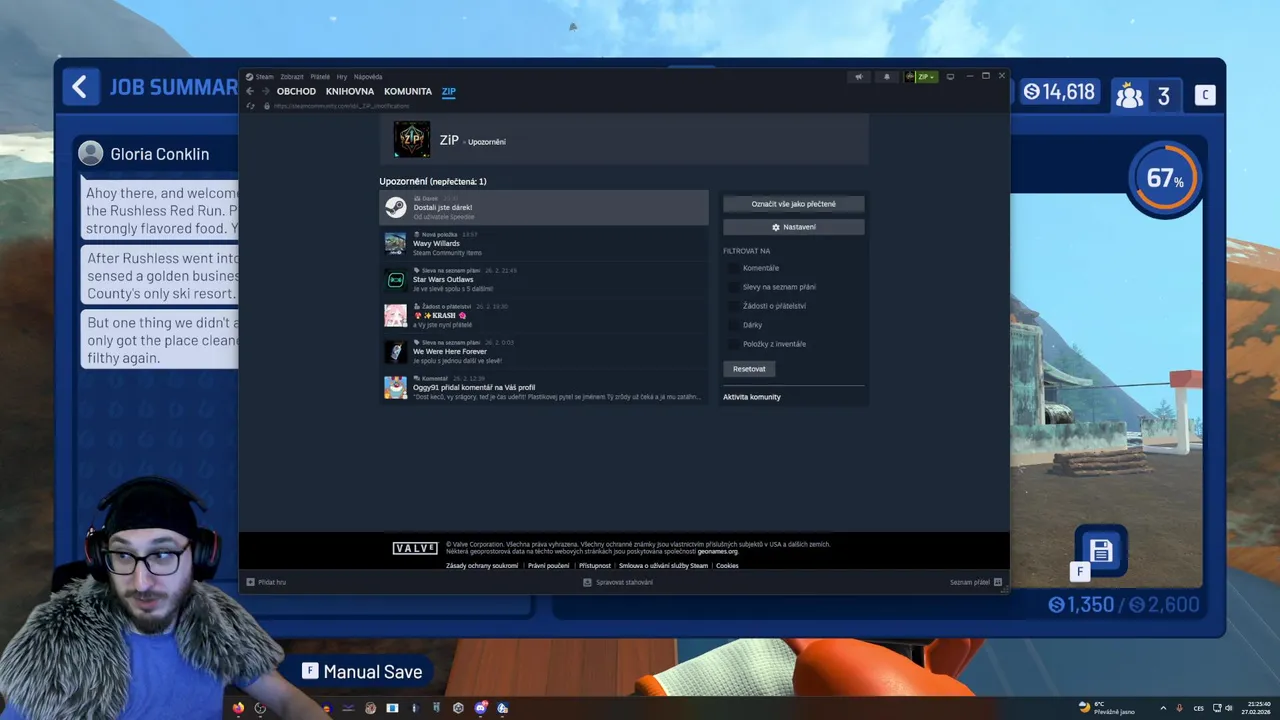Image resolution: width=1280 pixels, height=720 pixels.
Task: Open the Nápověda menu
Action: (368, 77)
